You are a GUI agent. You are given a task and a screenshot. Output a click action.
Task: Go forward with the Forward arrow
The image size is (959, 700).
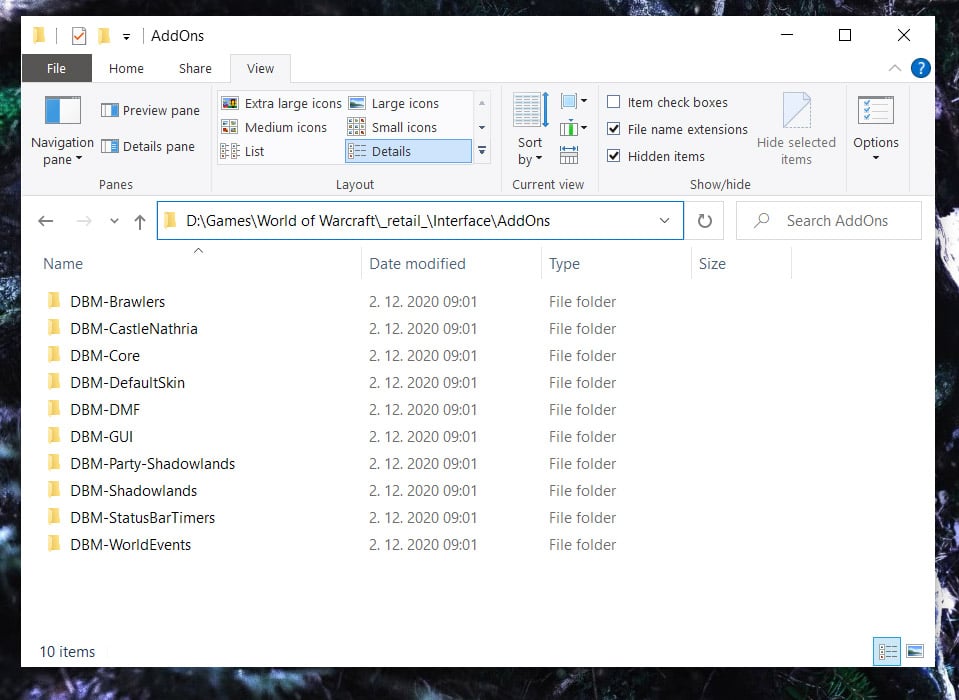(x=84, y=221)
